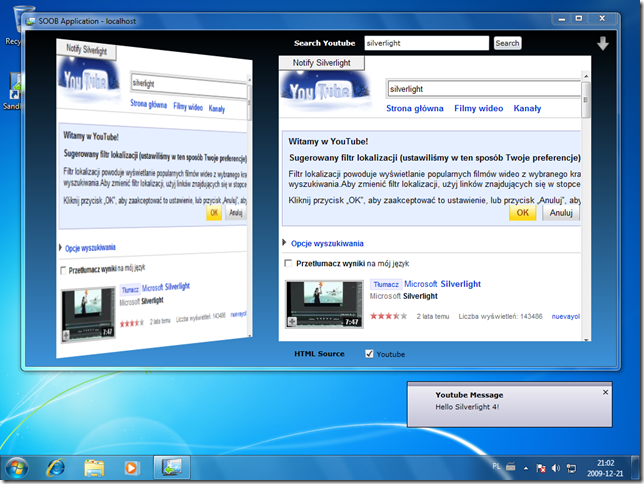This screenshot has width=644, height=484.
Task: Click Tłumacz button in tilted left panel
Action: click(130, 290)
